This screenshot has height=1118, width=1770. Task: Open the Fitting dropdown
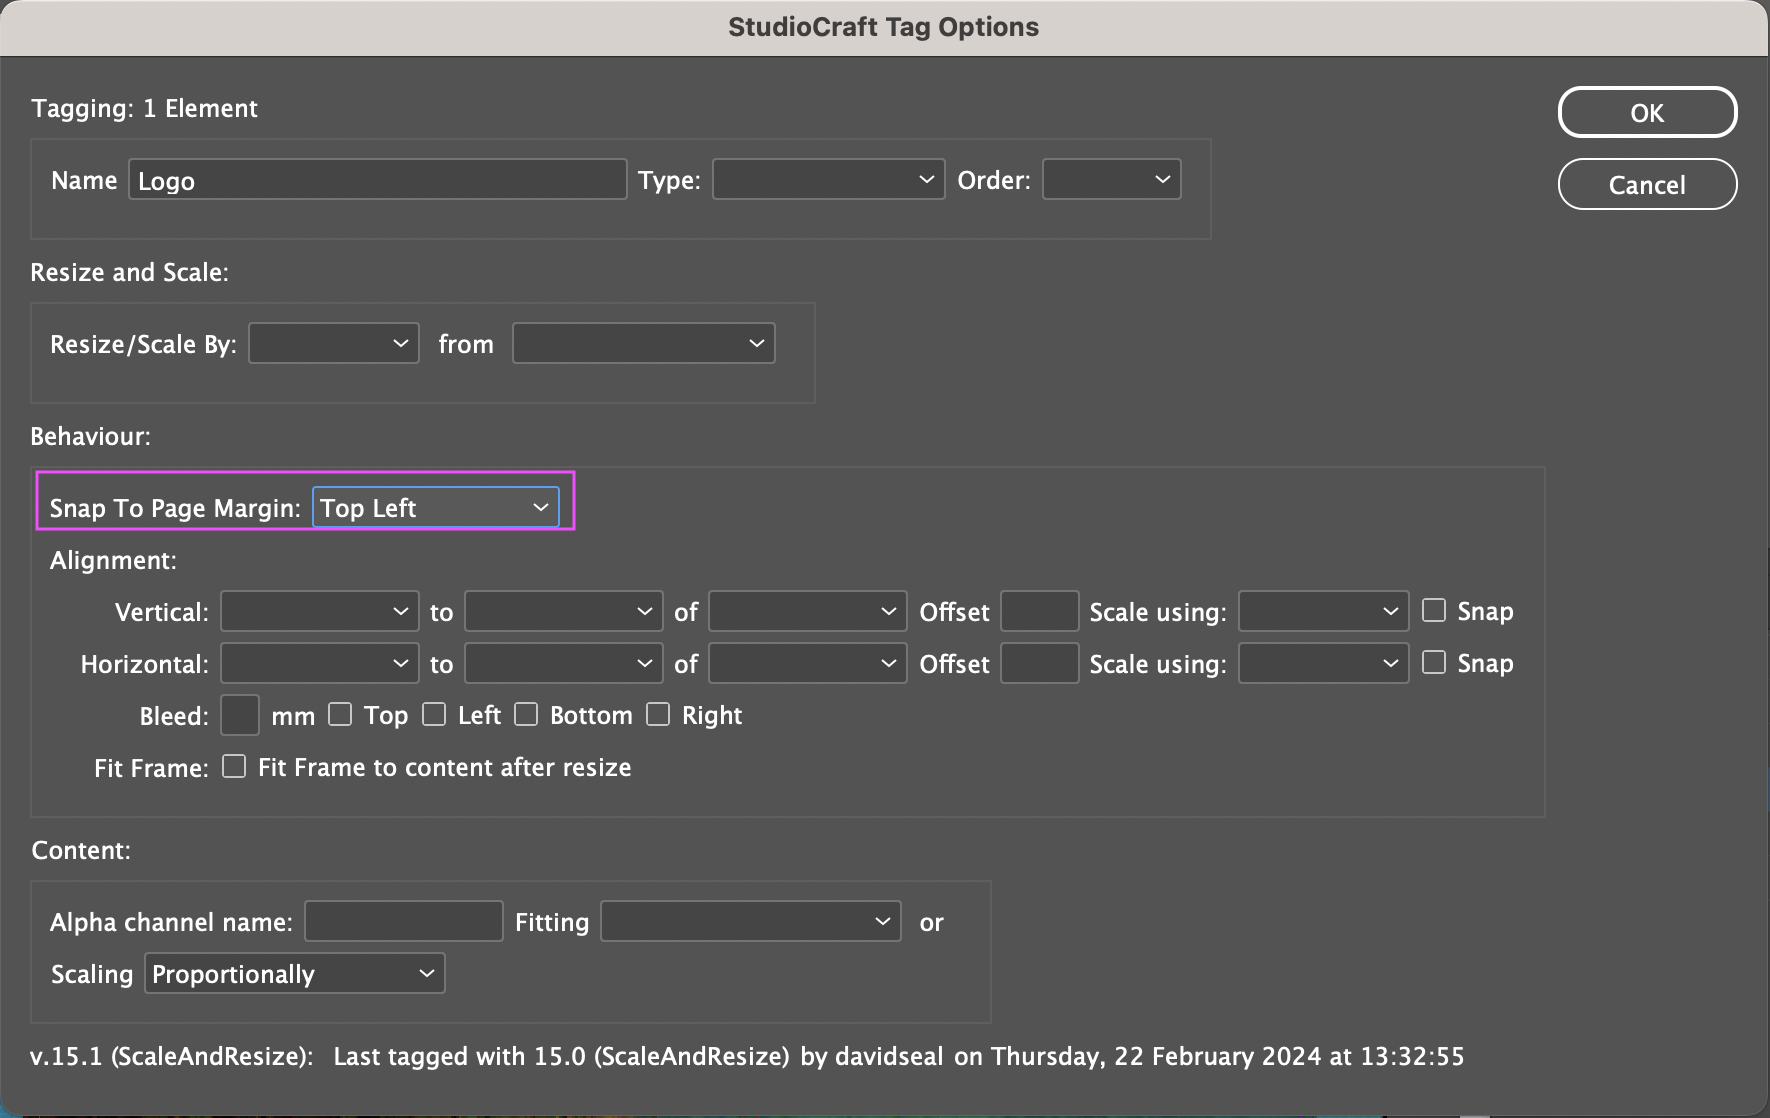[750, 921]
